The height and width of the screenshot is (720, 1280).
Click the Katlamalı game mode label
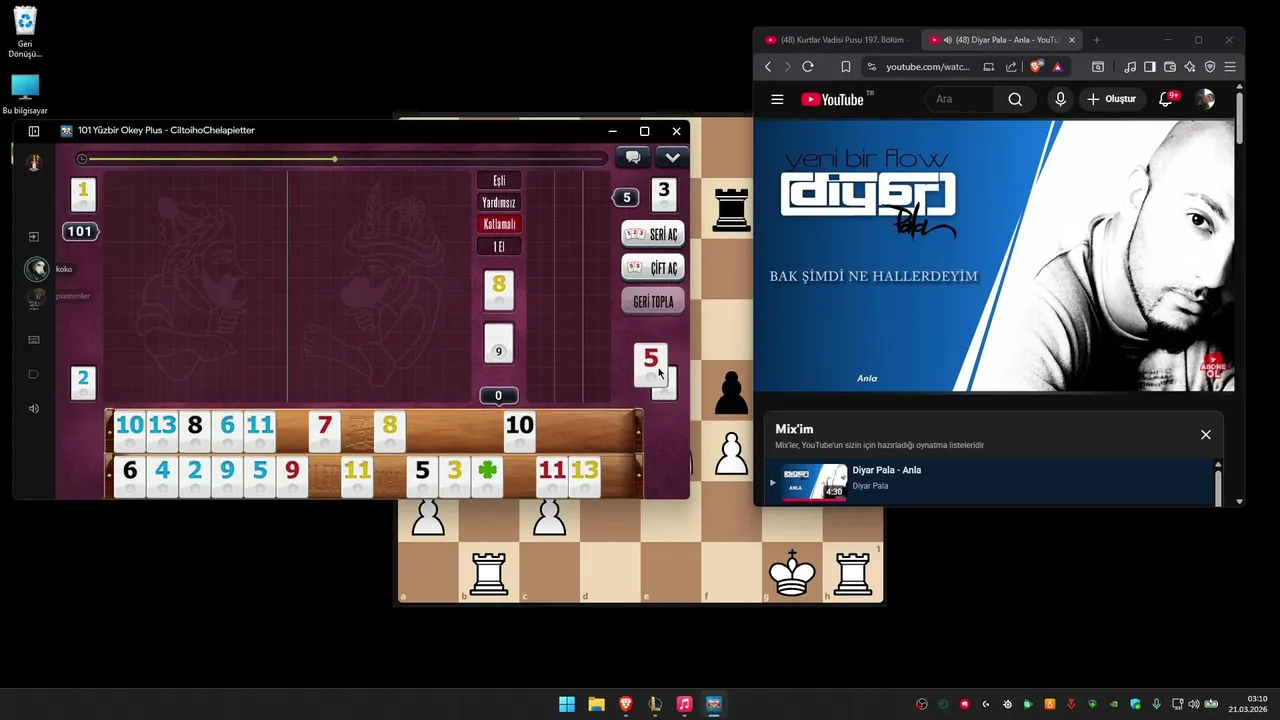499,224
